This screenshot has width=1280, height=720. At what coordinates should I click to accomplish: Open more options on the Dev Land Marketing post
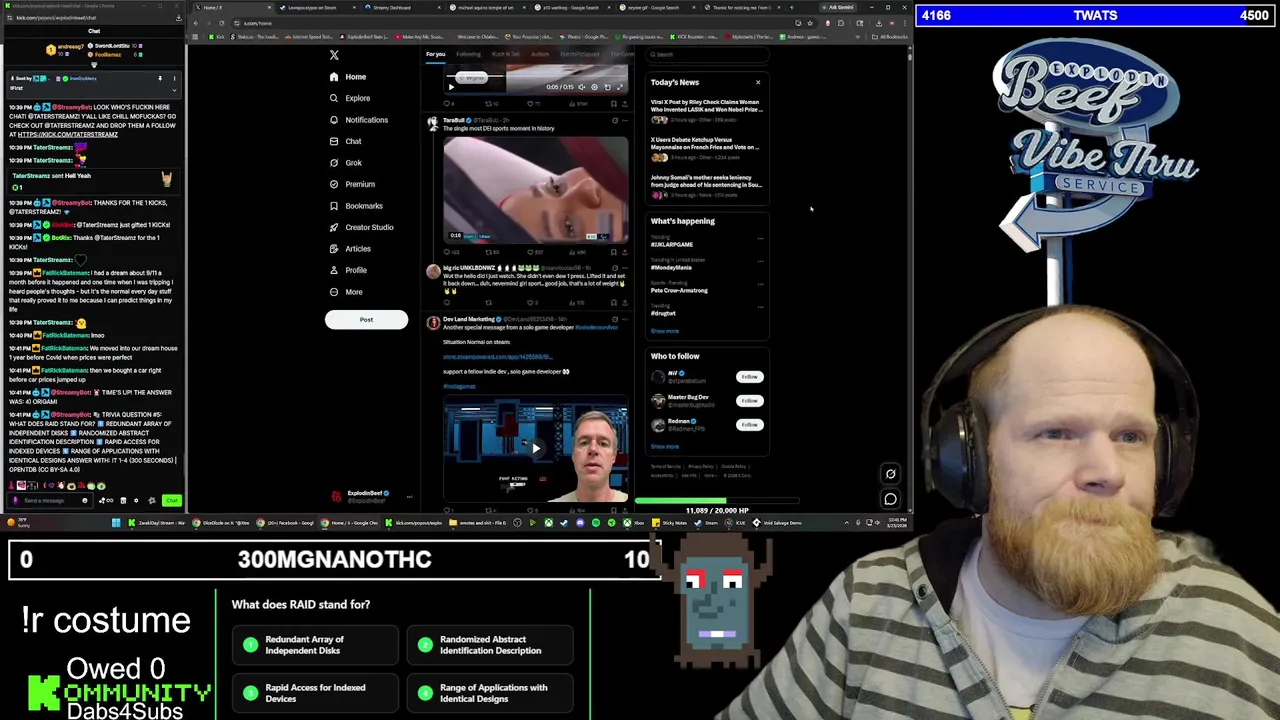point(625,319)
